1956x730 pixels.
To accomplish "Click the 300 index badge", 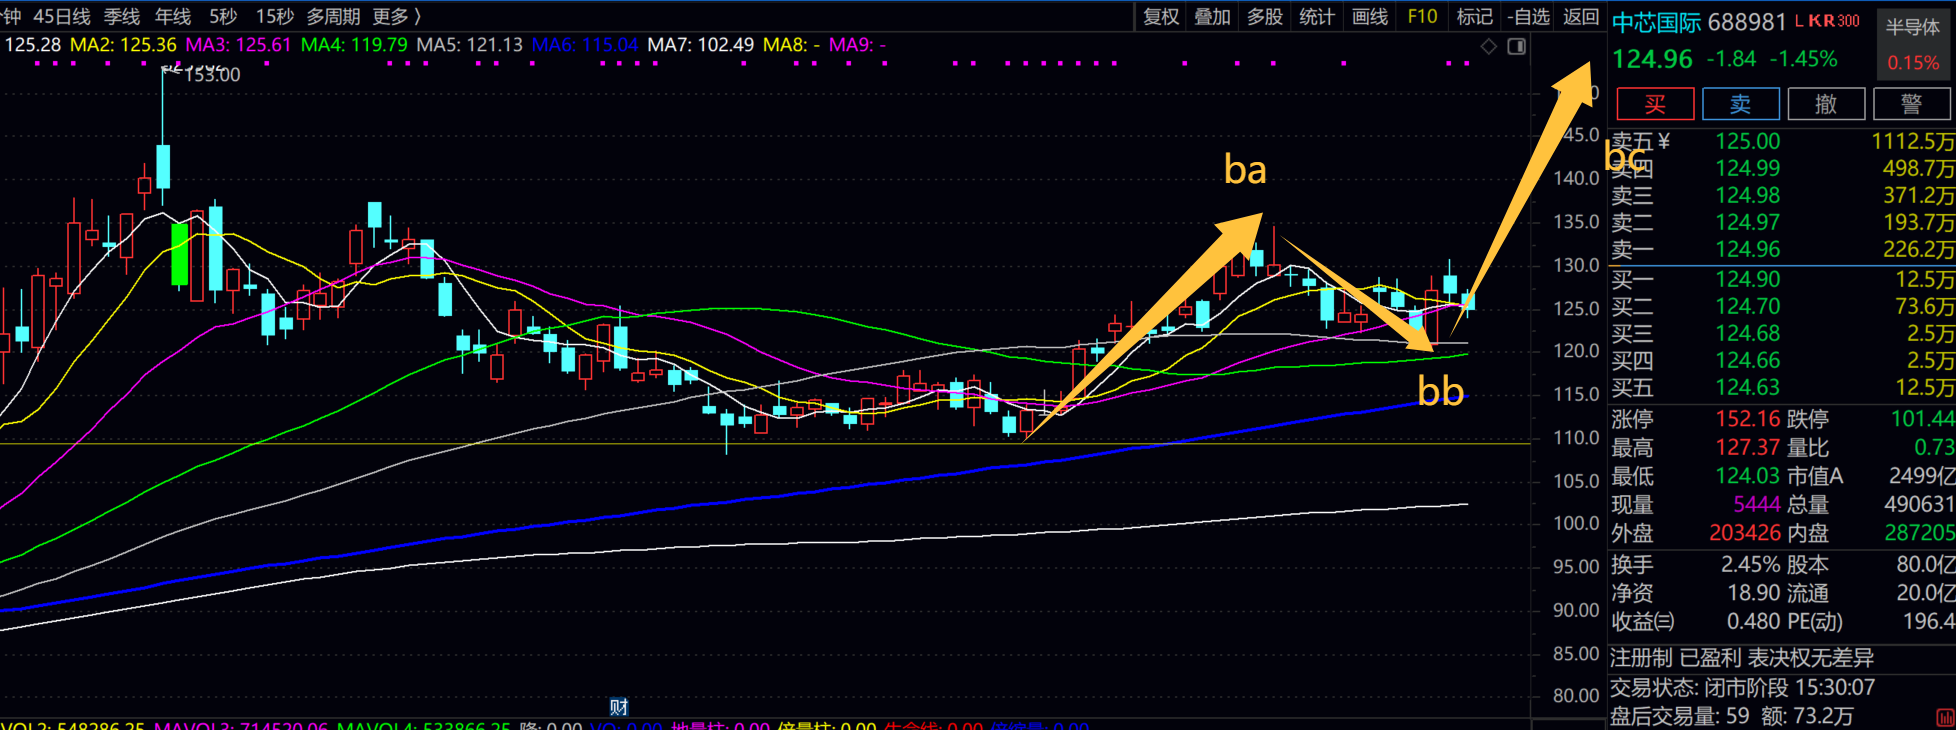I will click(1848, 21).
